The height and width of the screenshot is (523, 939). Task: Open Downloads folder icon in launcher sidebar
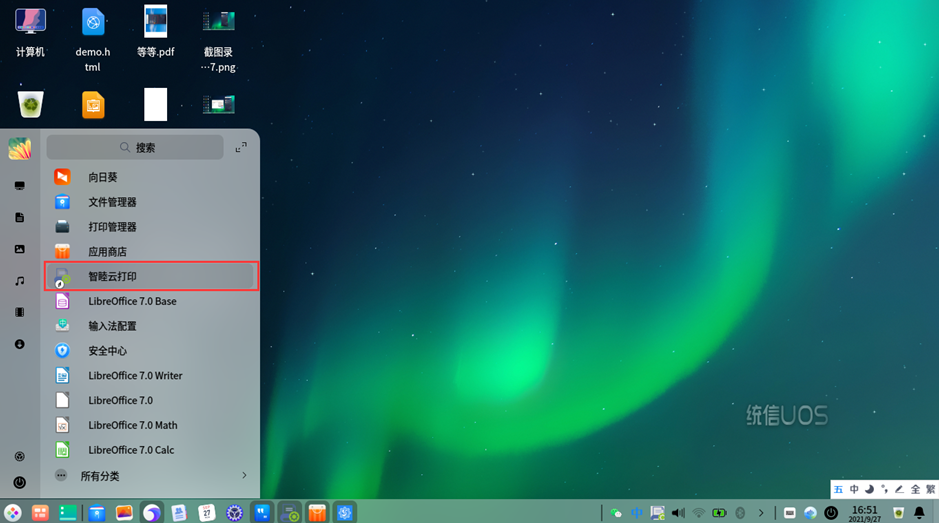[20, 344]
